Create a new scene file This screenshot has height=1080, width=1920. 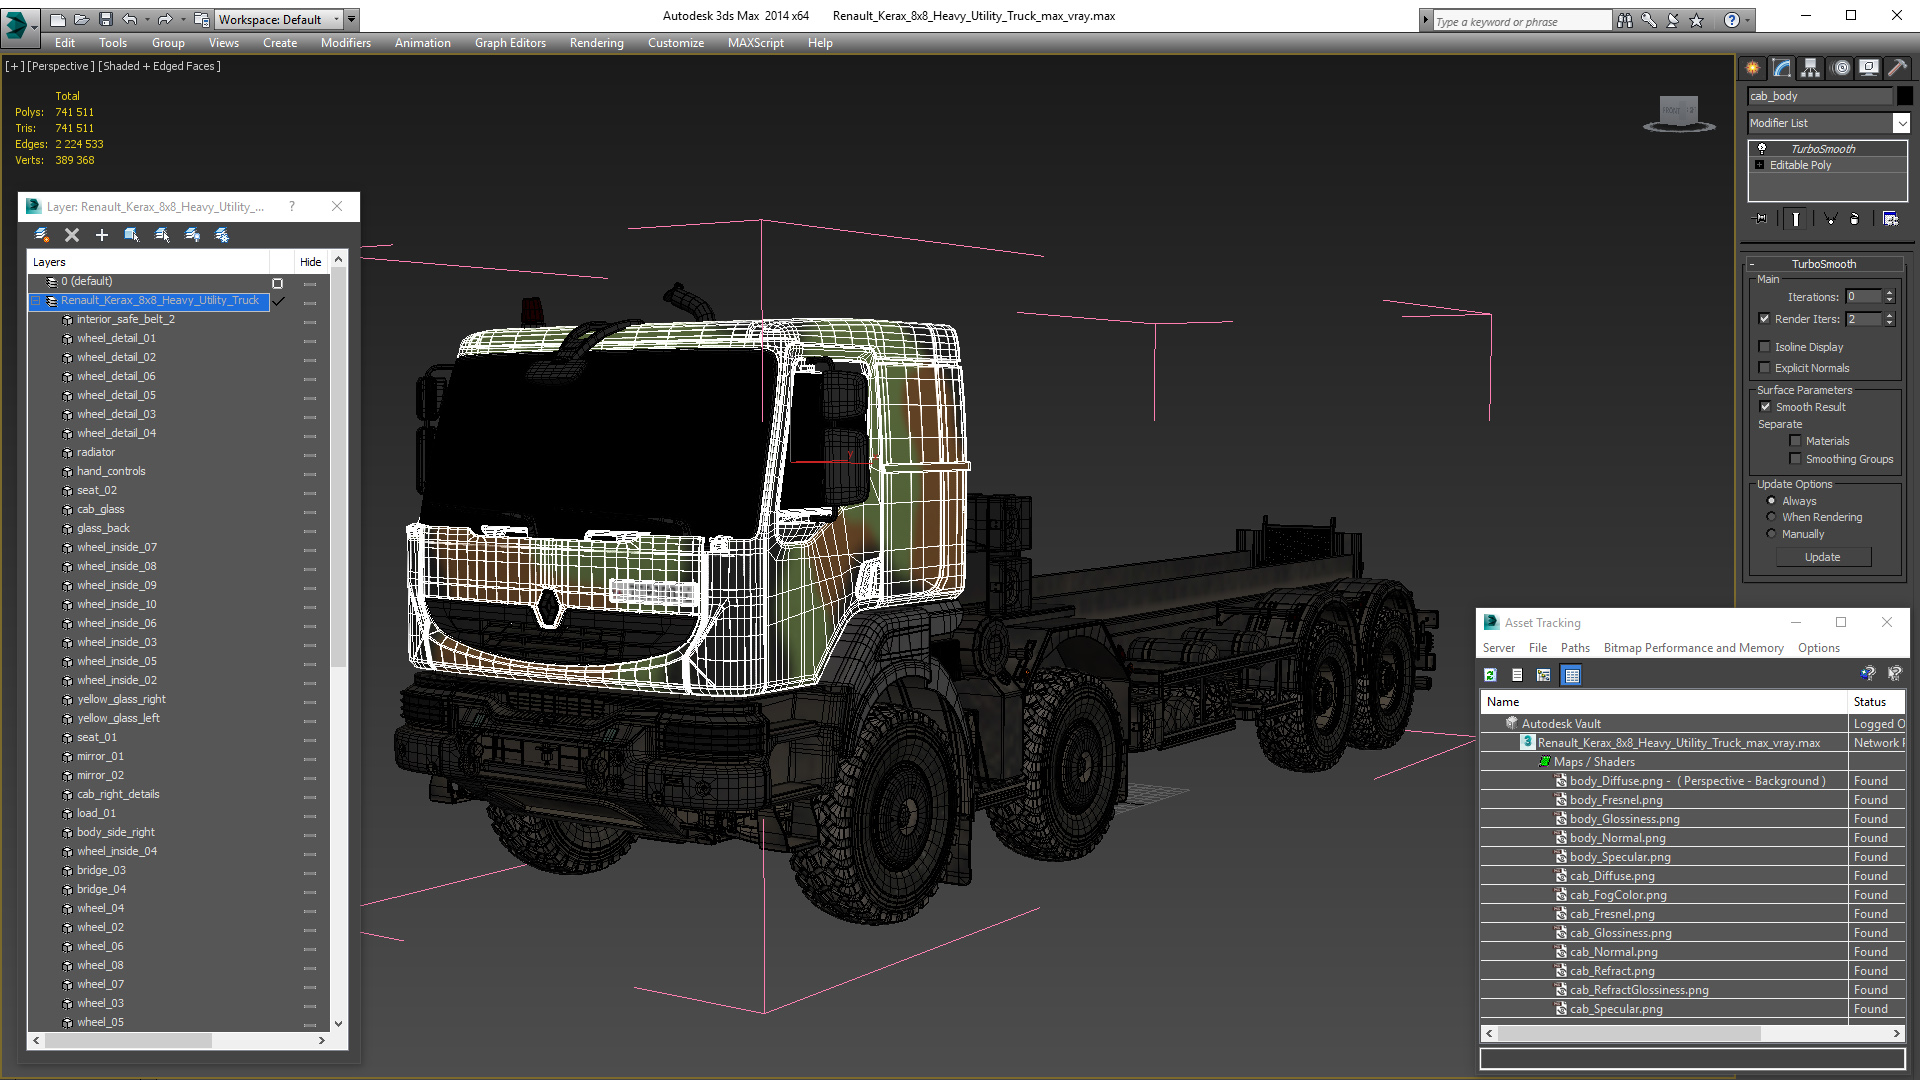(57, 19)
